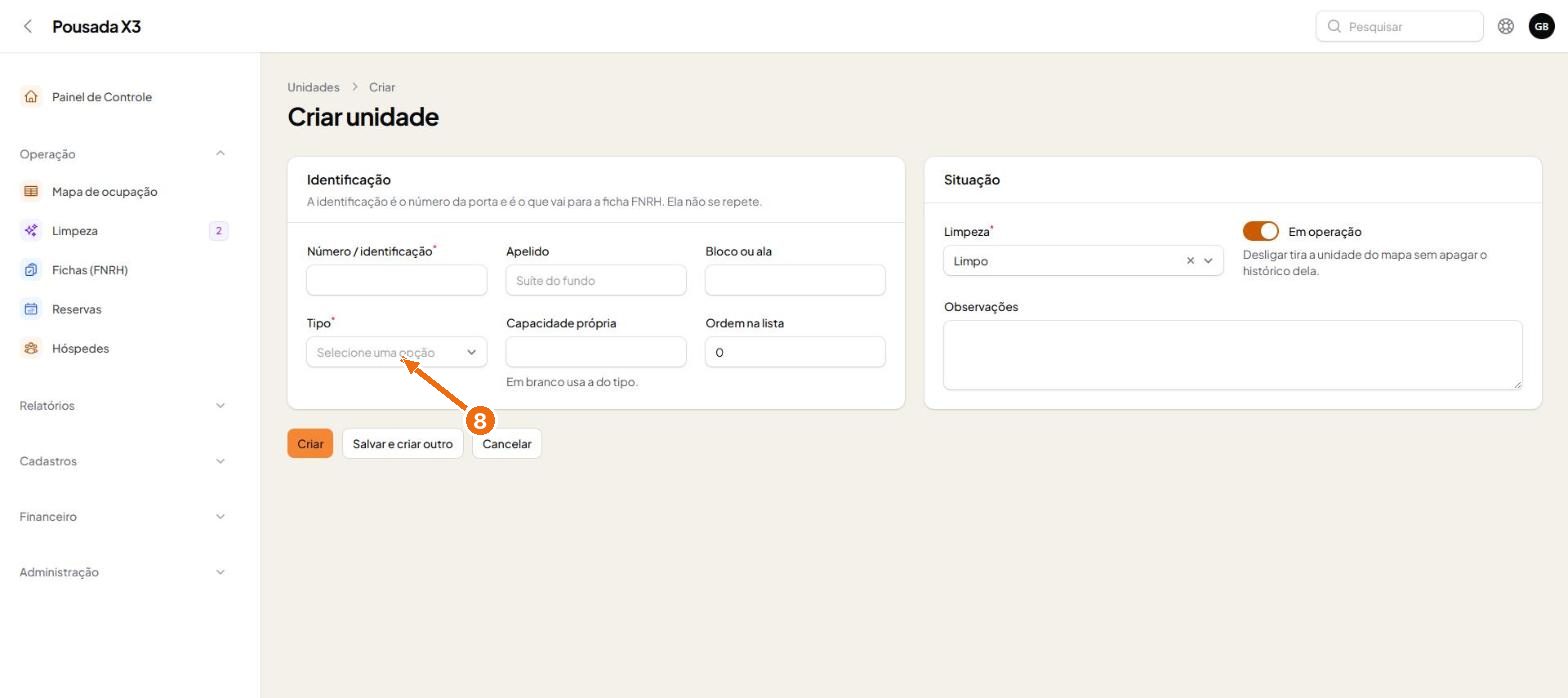Open the theme switcher icon in header
The width and height of the screenshot is (1568, 698).
click(1505, 26)
